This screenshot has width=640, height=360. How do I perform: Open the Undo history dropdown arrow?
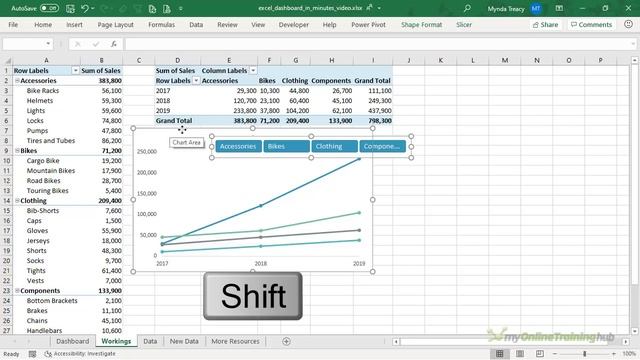coord(93,8)
